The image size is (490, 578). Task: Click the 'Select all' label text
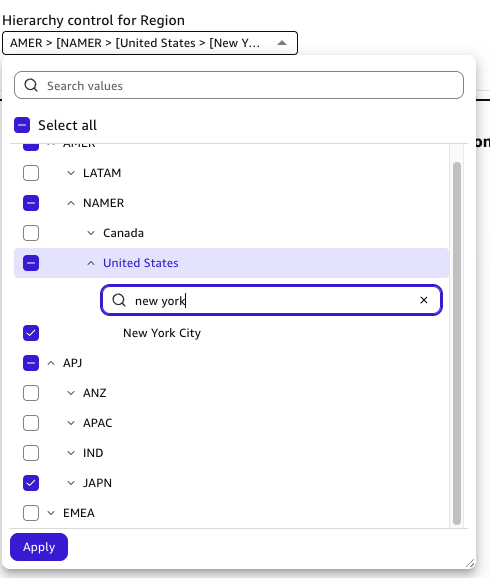pos(67,125)
